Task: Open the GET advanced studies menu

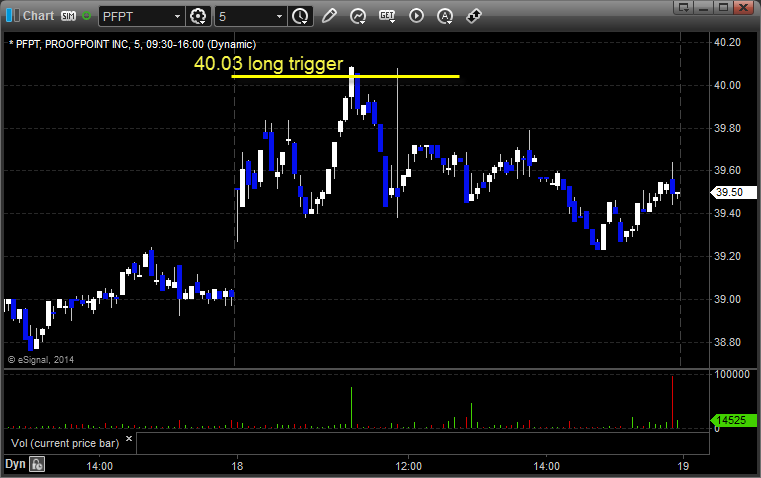Action: click(387, 16)
